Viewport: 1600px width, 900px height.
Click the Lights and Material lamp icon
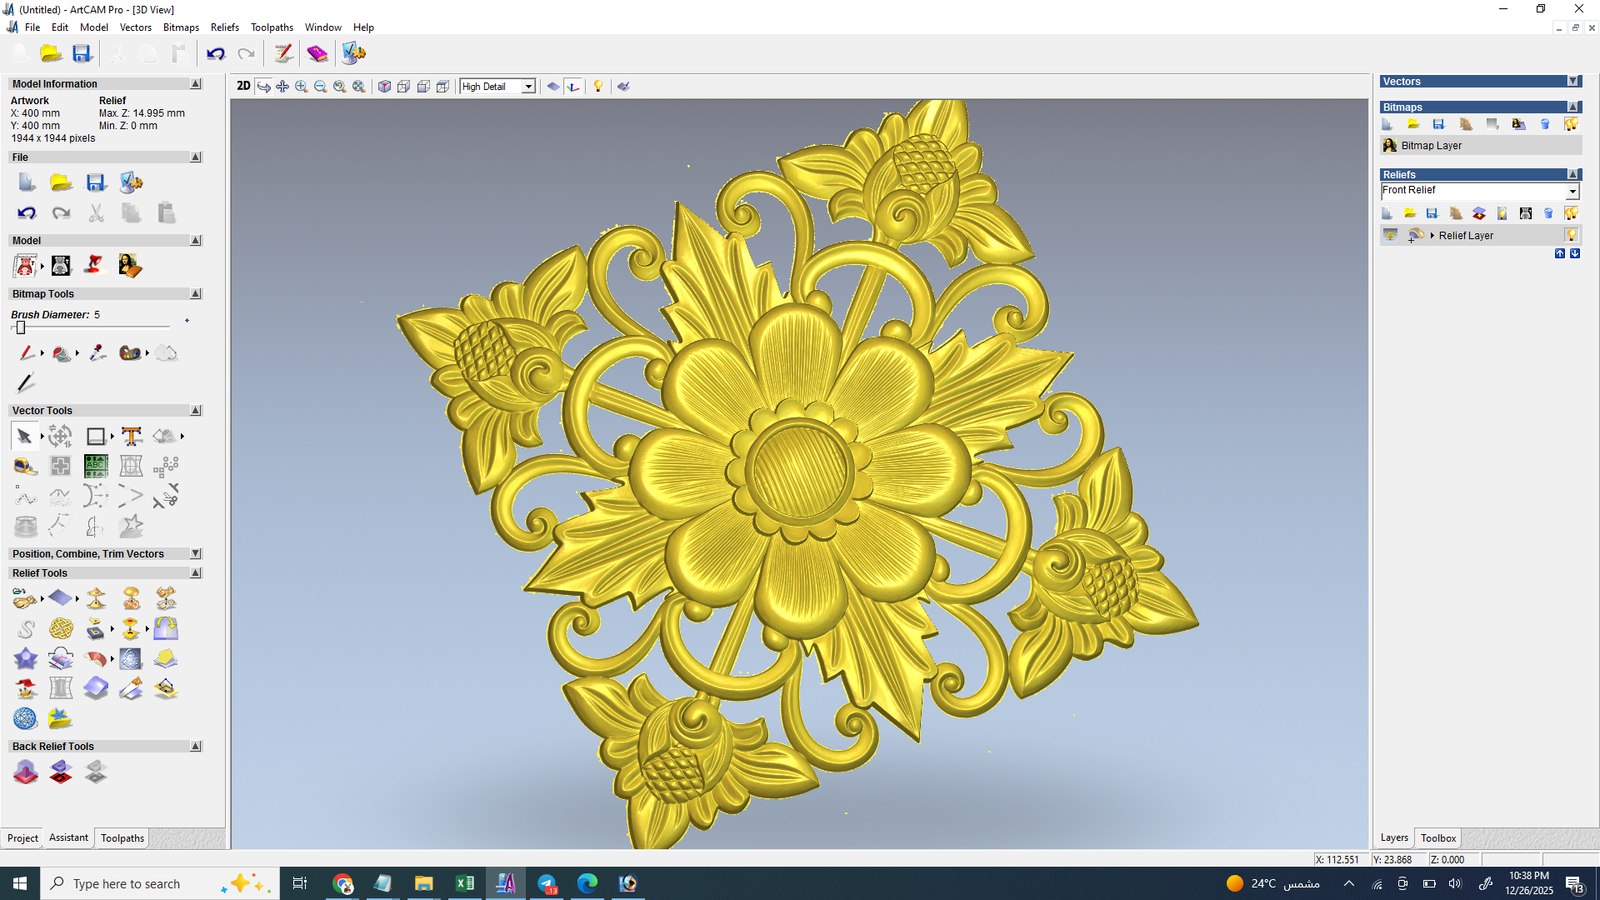(x=598, y=87)
